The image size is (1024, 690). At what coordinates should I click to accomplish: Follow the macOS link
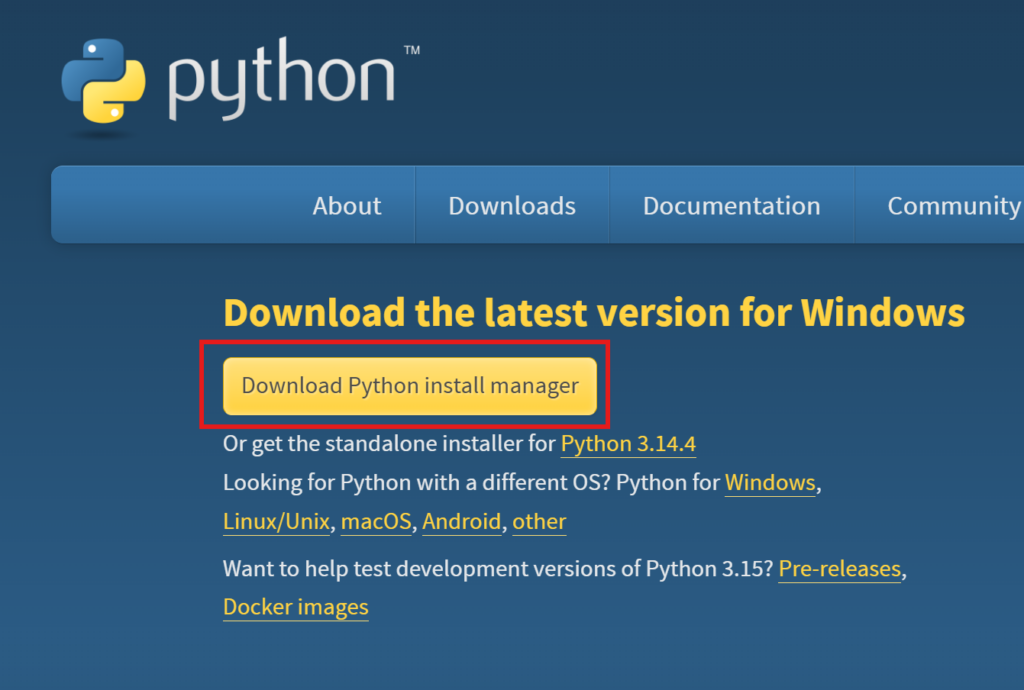pos(376,522)
